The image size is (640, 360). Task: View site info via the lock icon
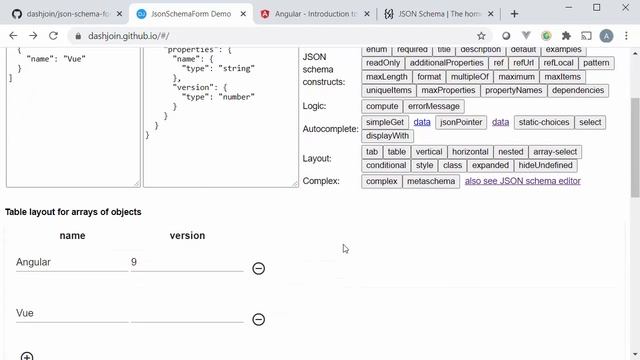pyautogui.click(x=78, y=36)
